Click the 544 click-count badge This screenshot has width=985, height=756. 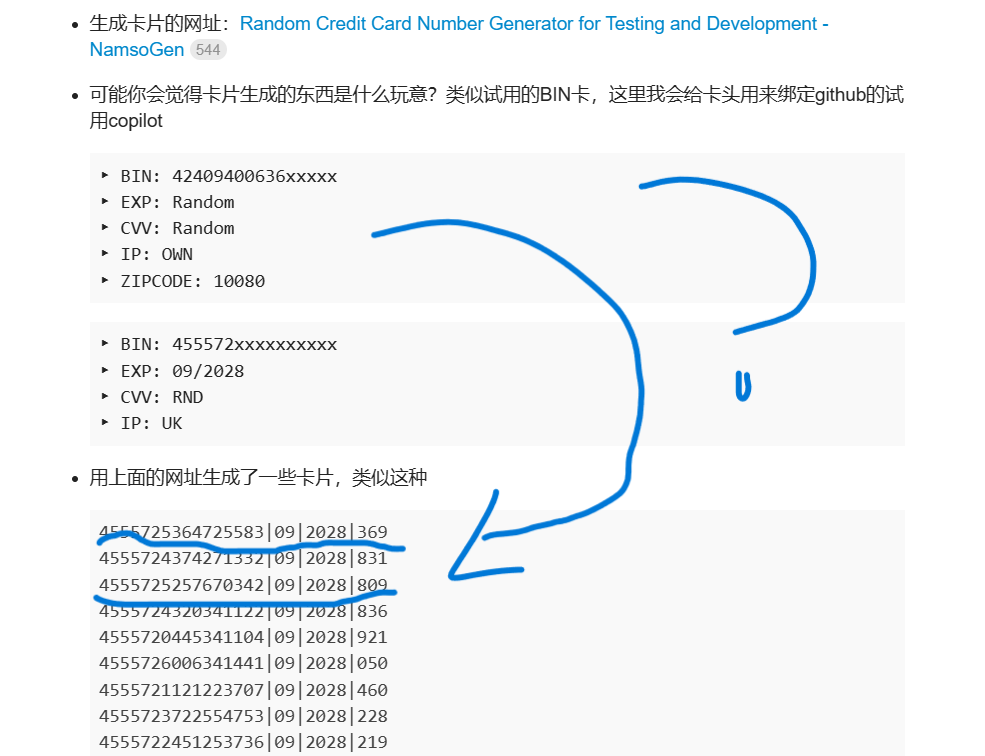point(208,50)
